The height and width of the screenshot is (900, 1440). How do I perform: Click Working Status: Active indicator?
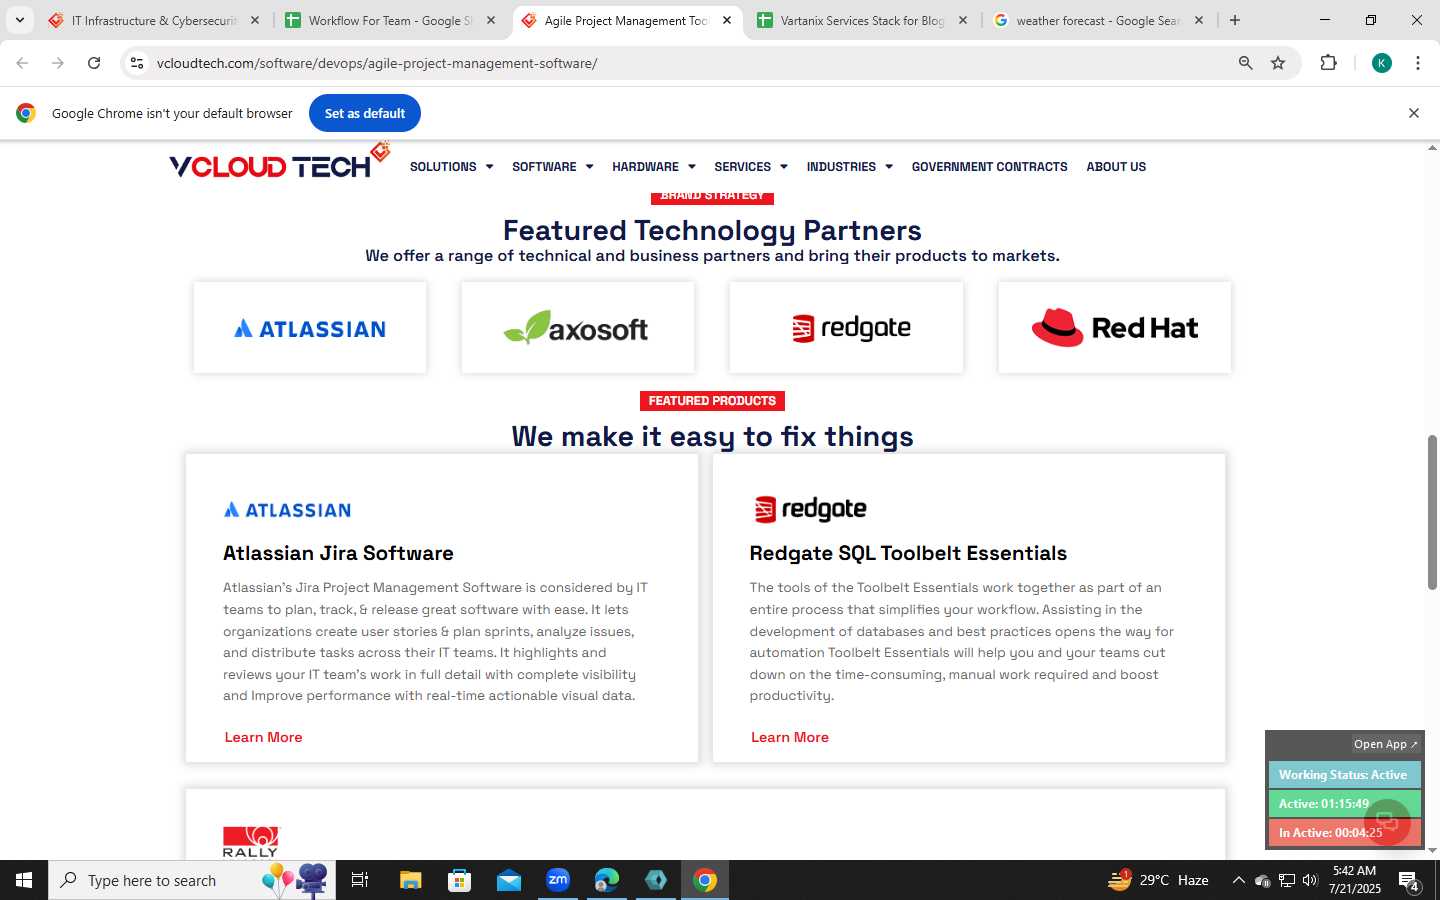(x=1343, y=775)
